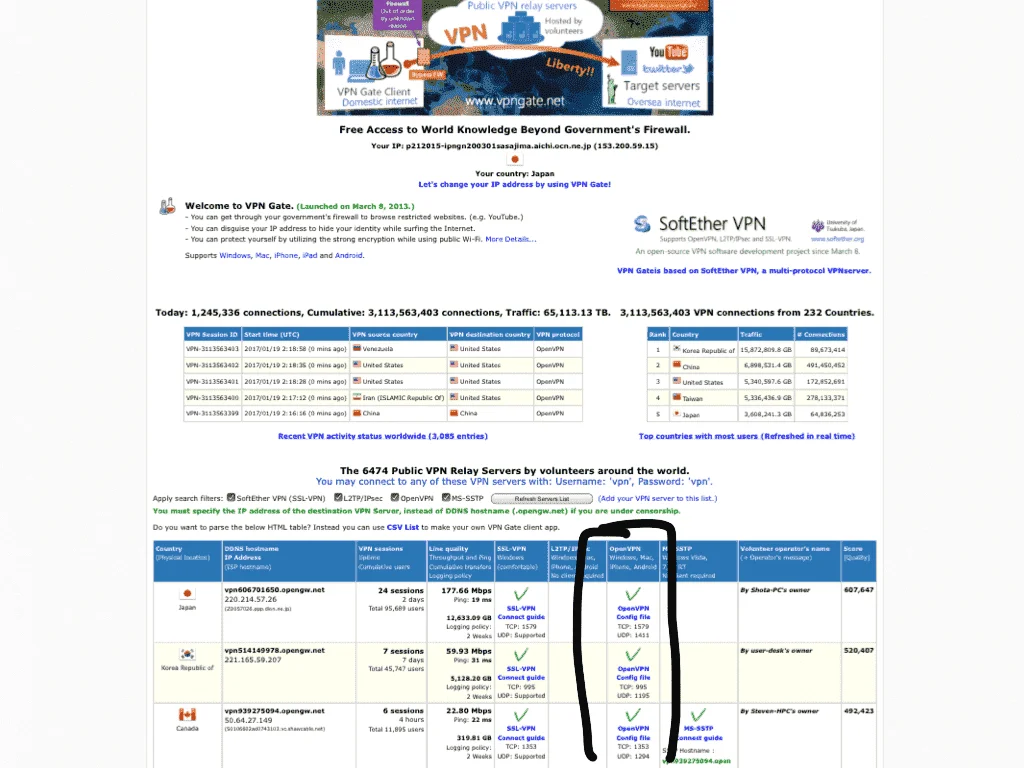Click IP address 221.165.59.207
Screen dimensions: 1024x768
(255, 660)
